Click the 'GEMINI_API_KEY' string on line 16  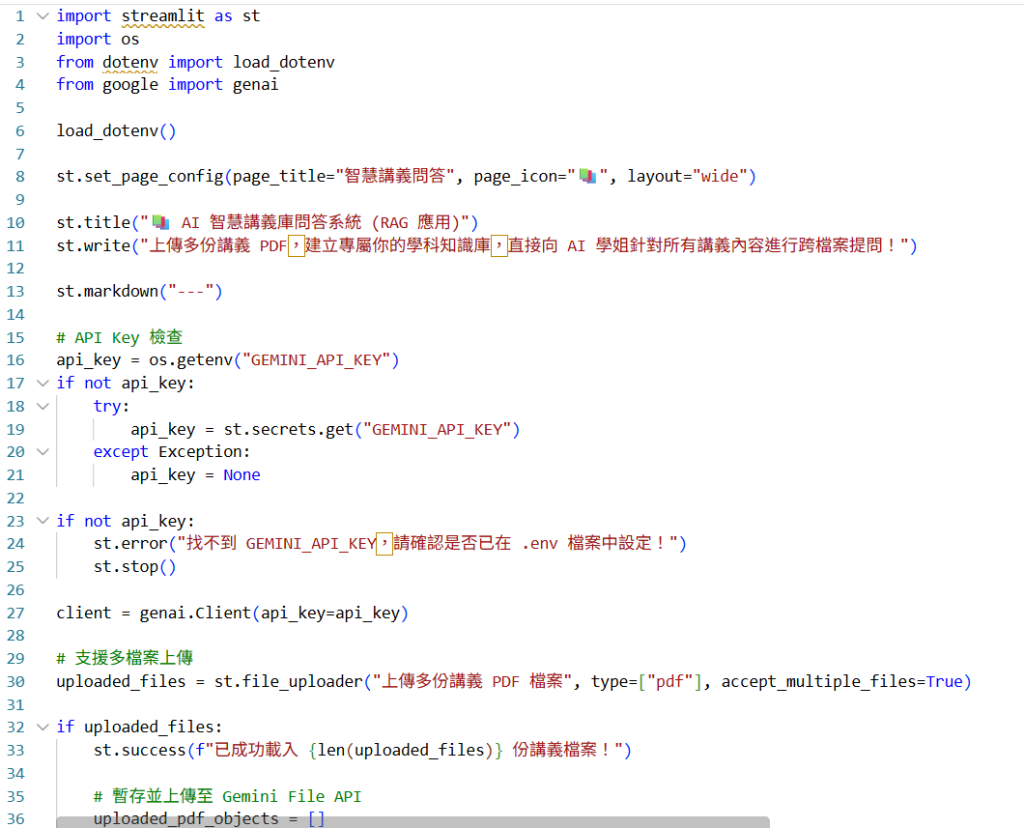point(316,360)
